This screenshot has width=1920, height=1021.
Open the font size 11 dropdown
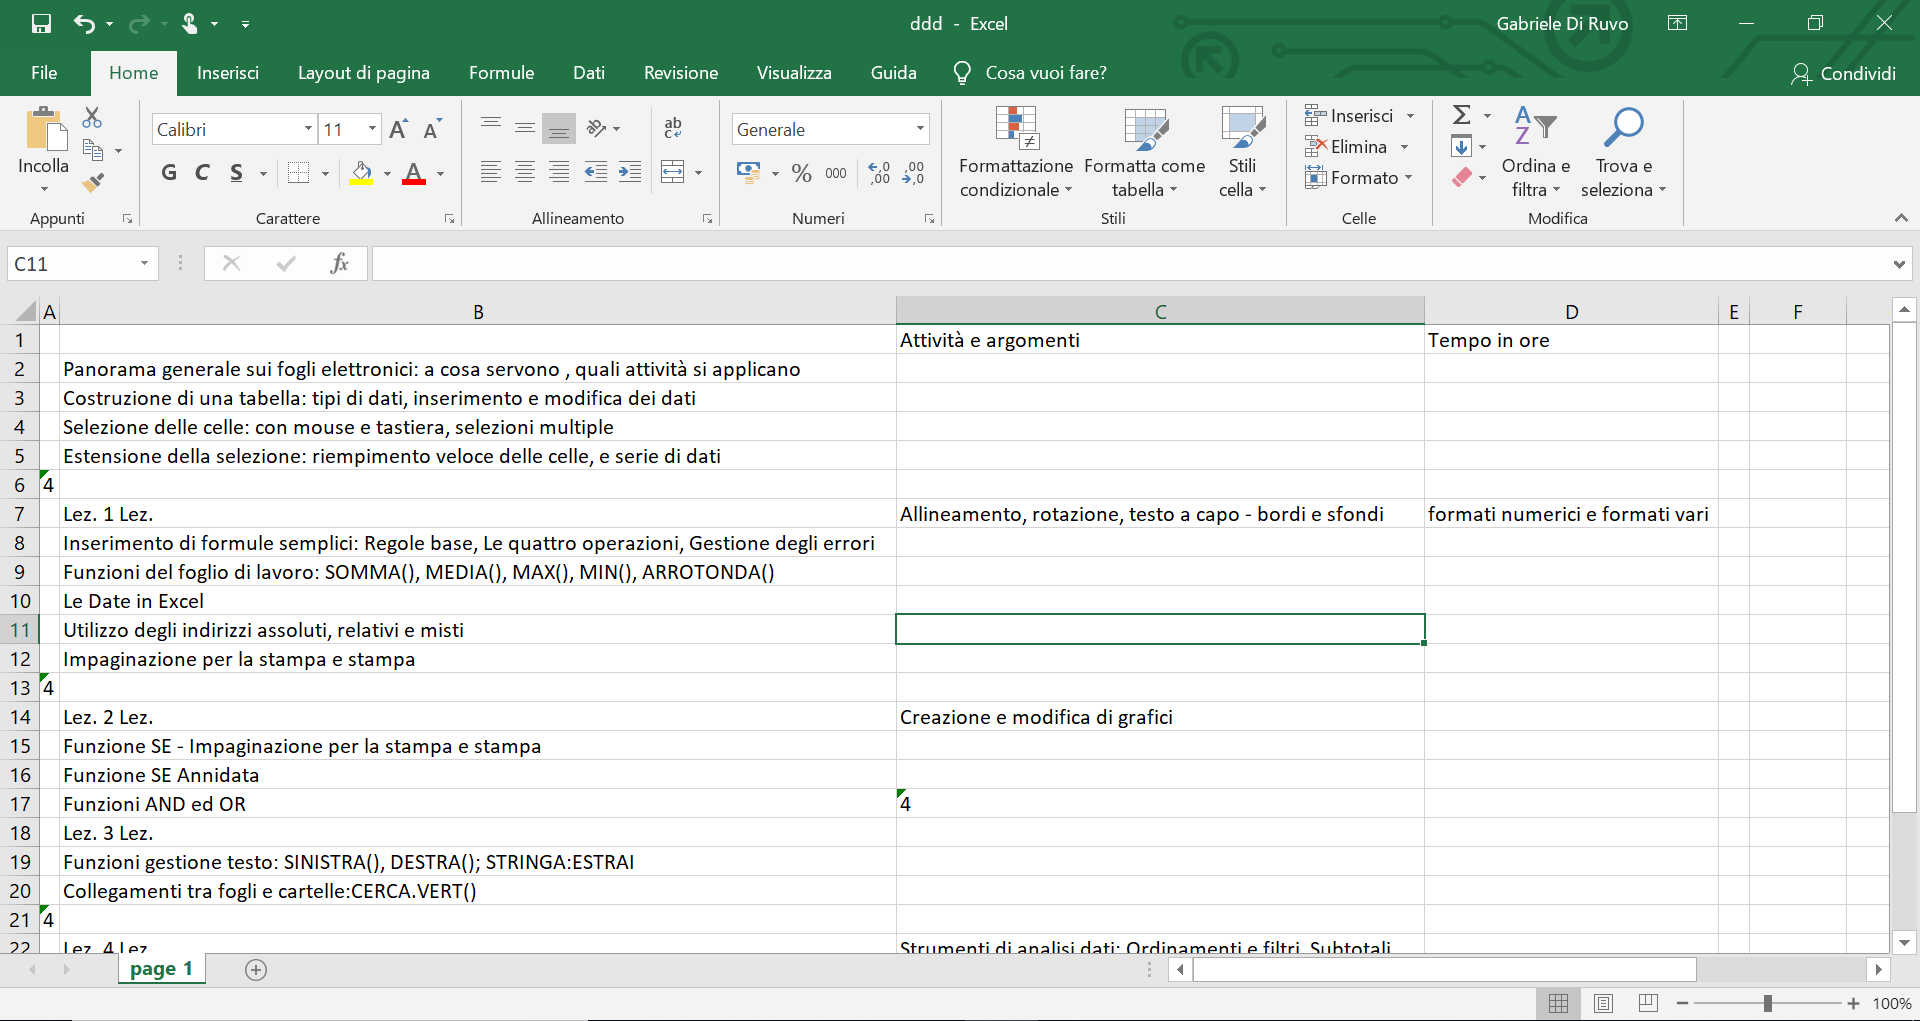coord(372,129)
